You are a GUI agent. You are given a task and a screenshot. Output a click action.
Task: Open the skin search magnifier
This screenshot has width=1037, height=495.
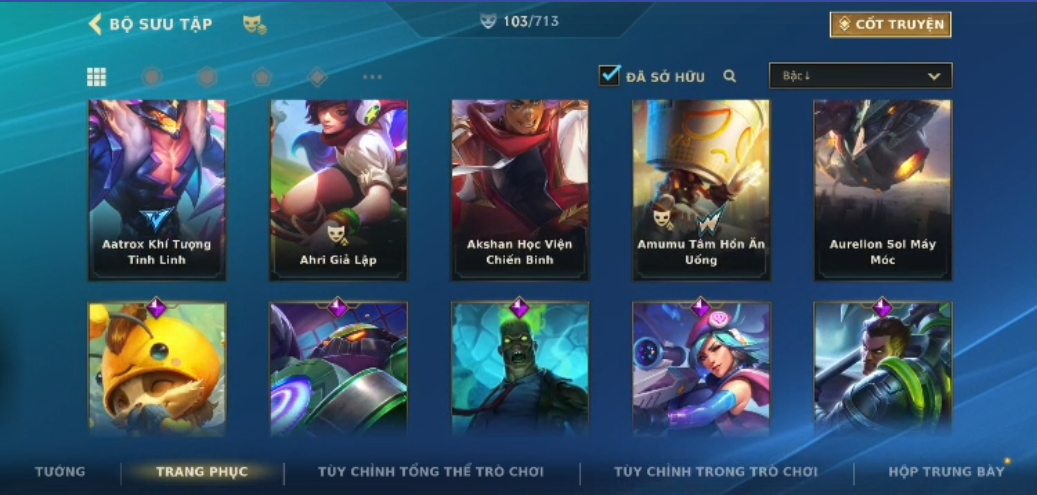729,76
